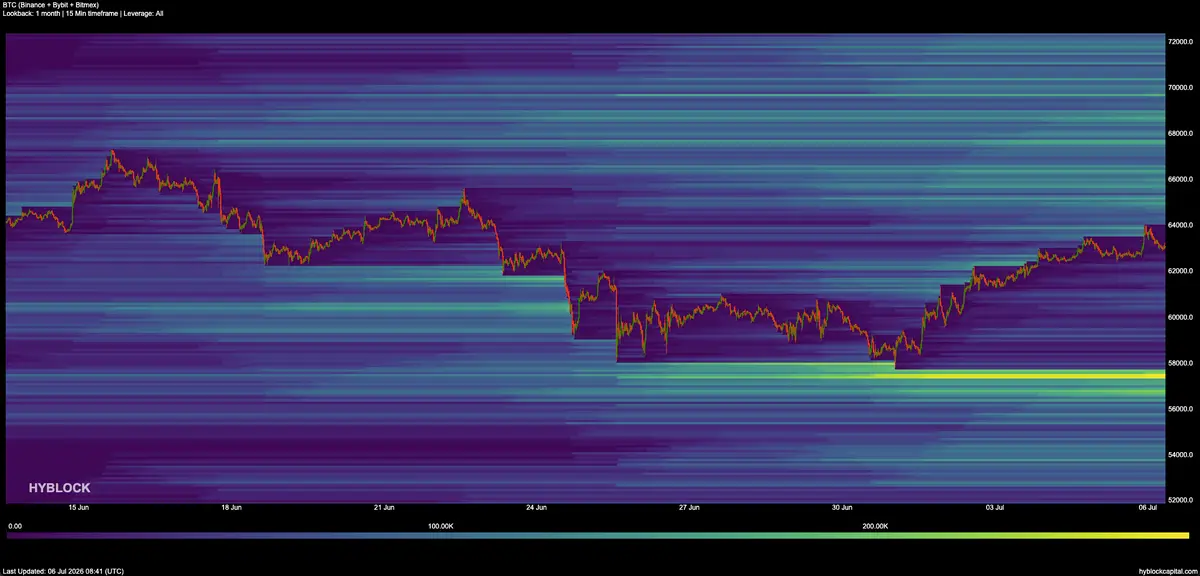Click the 0.00 color scale label
The height and width of the screenshot is (576, 1200).
14,525
